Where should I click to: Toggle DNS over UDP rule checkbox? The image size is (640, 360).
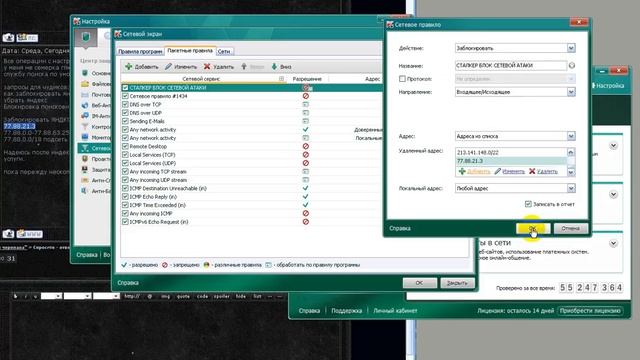125,113
